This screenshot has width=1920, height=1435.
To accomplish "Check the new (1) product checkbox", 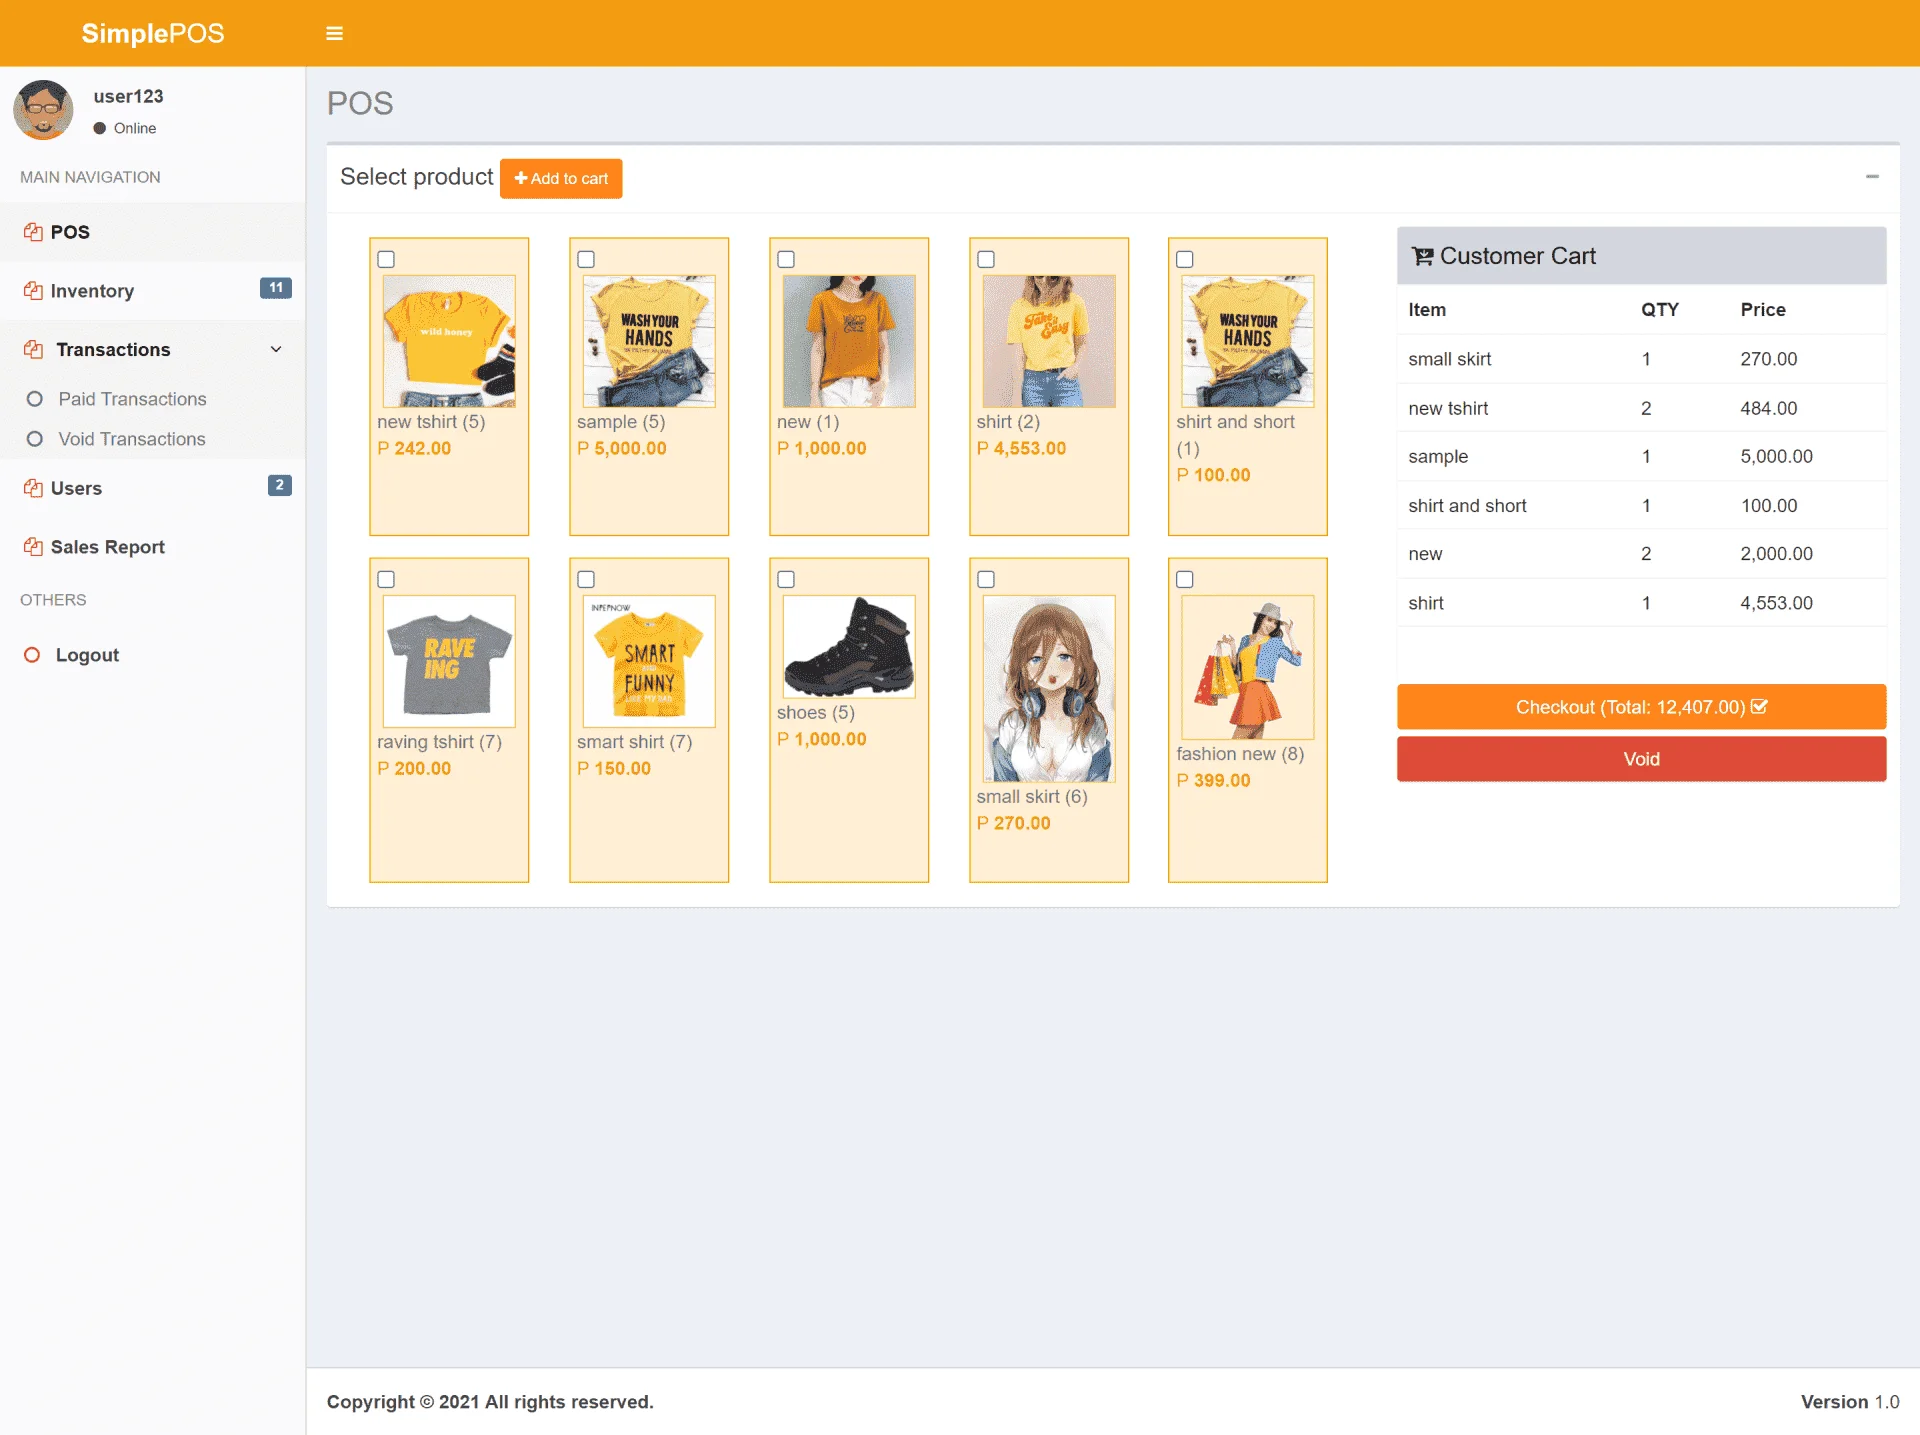I will pyautogui.click(x=786, y=259).
